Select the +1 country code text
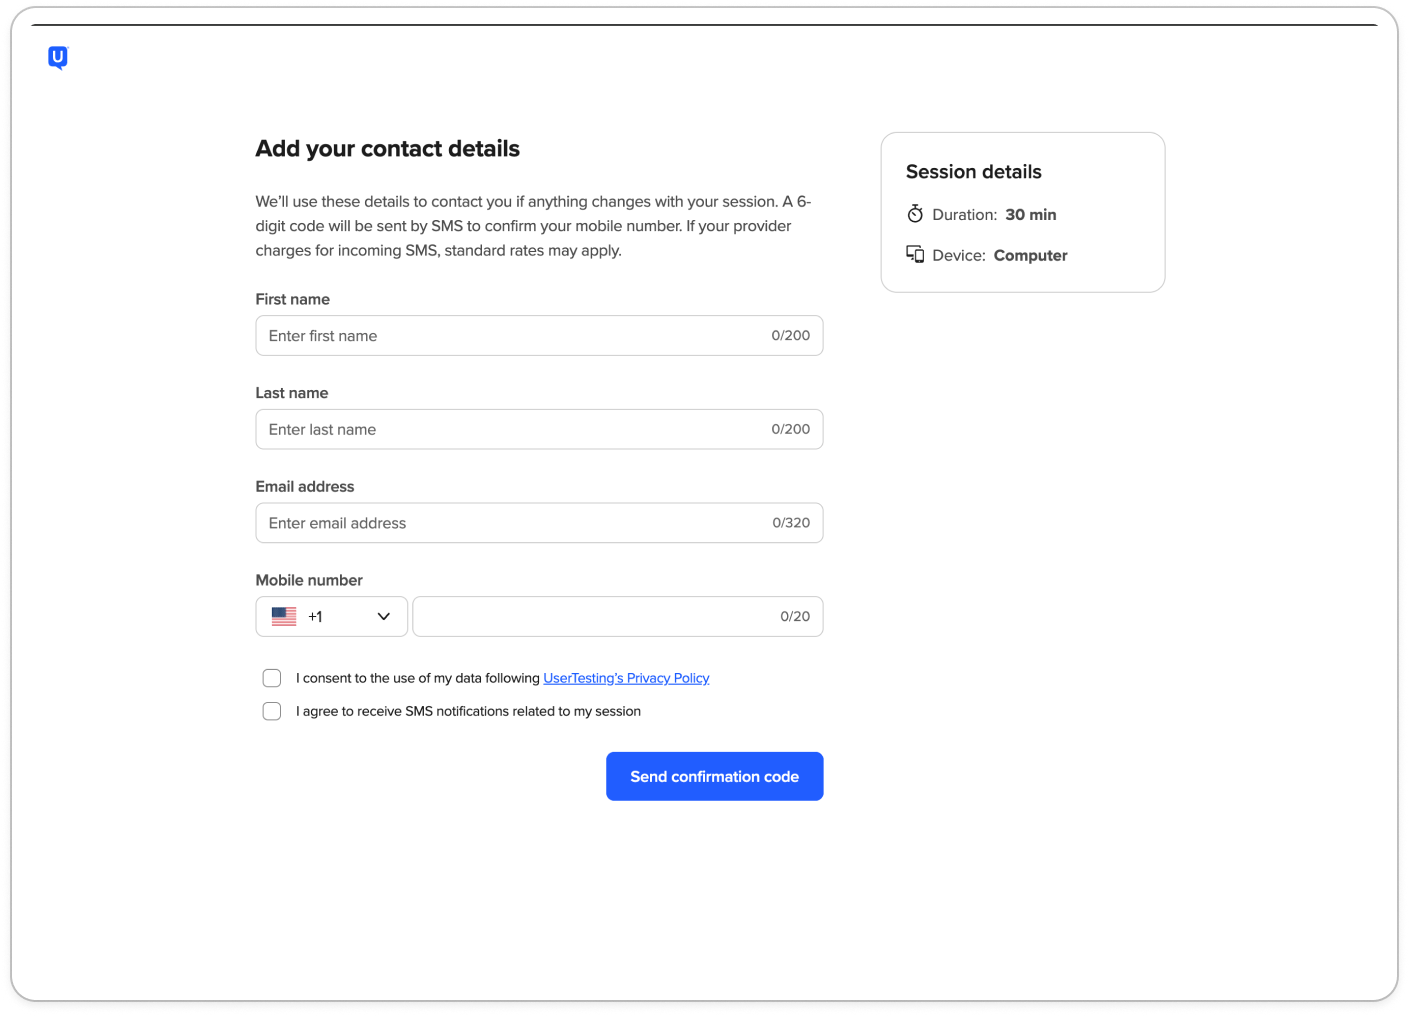The height and width of the screenshot is (1016, 1409). coord(315,617)
